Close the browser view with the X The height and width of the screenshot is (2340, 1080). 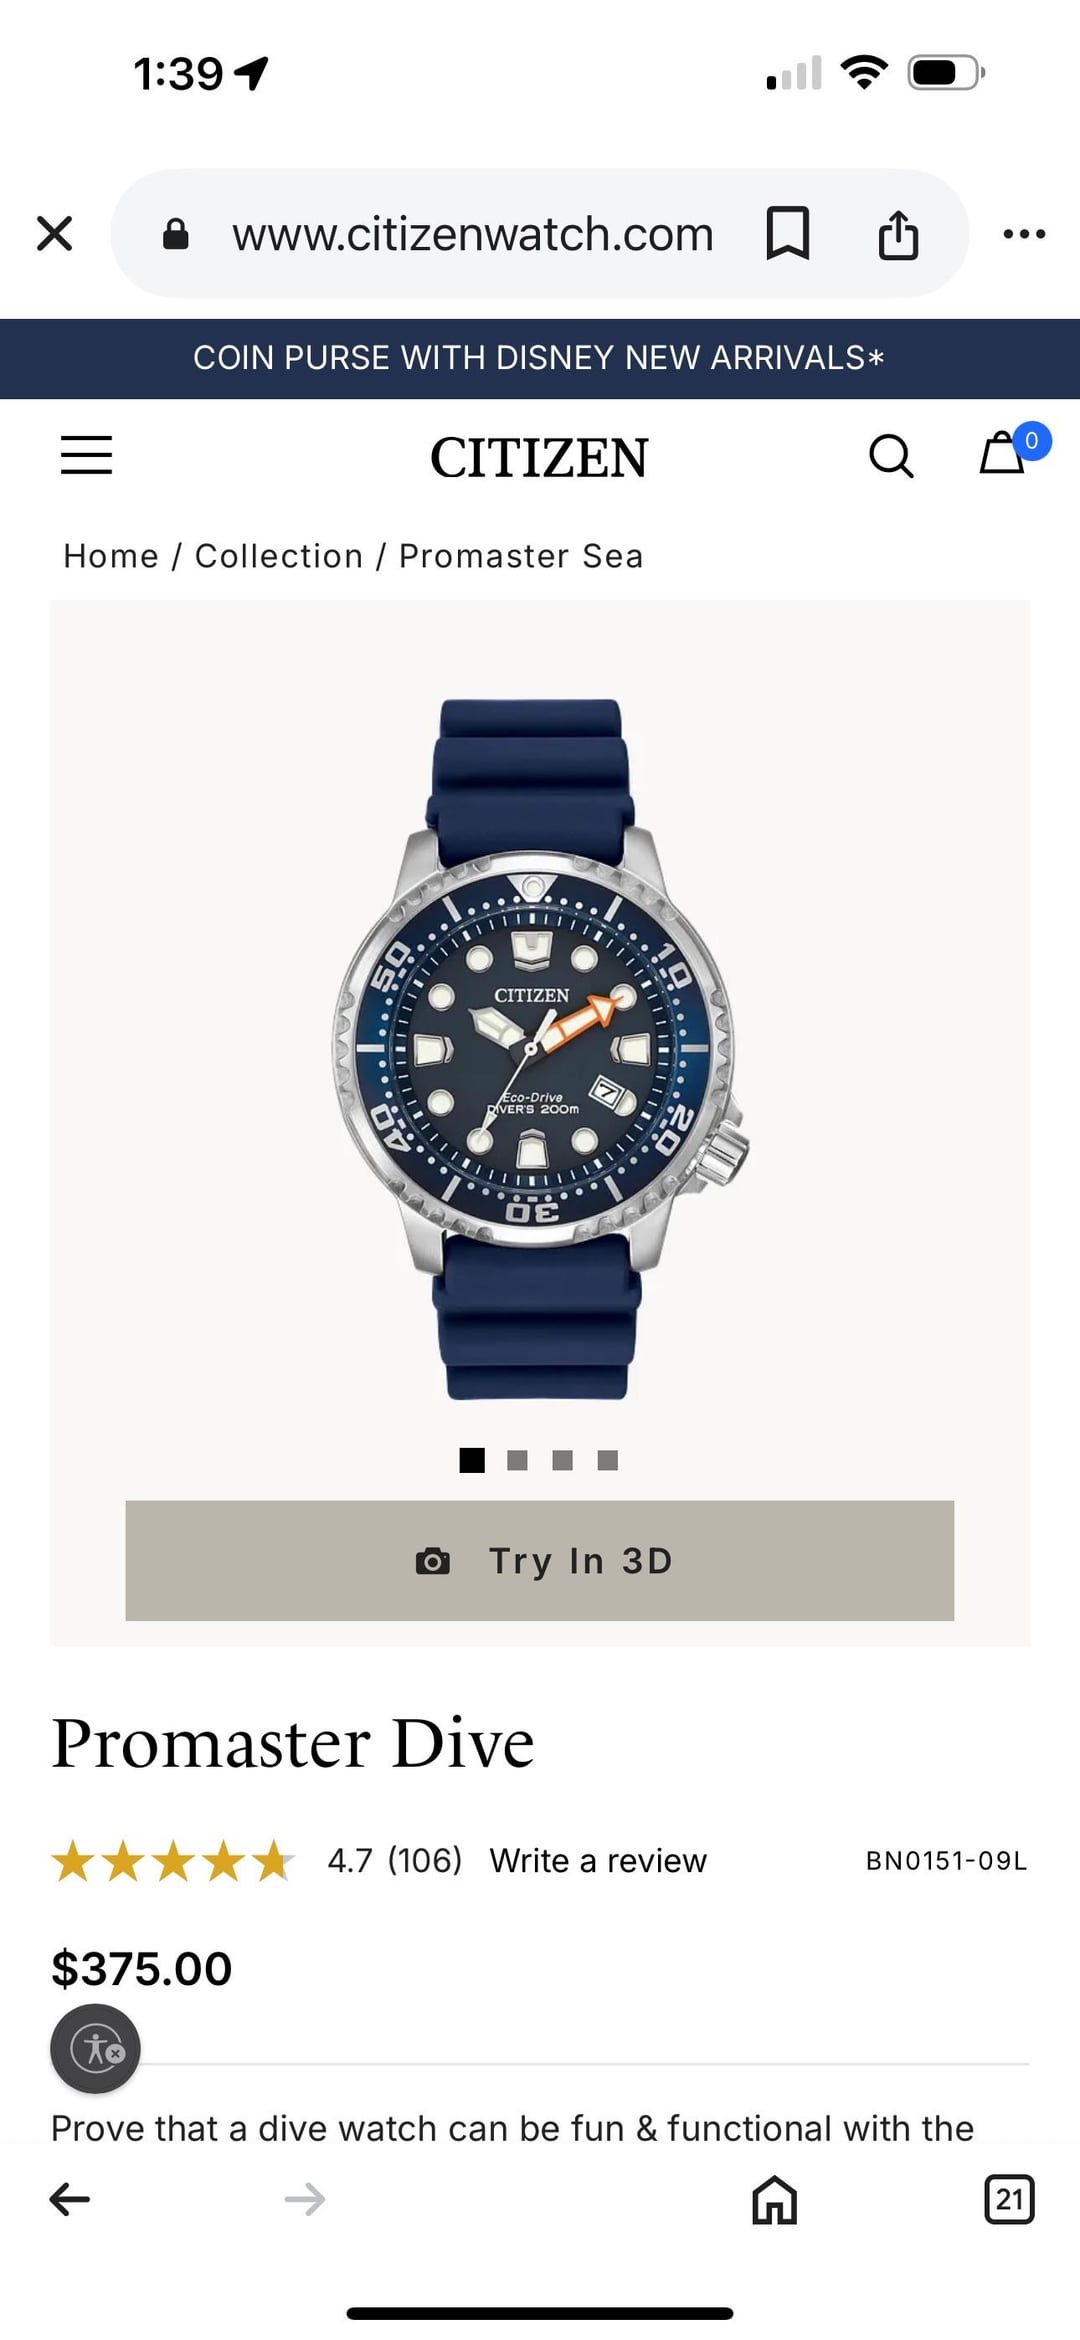tap(55, 234)
